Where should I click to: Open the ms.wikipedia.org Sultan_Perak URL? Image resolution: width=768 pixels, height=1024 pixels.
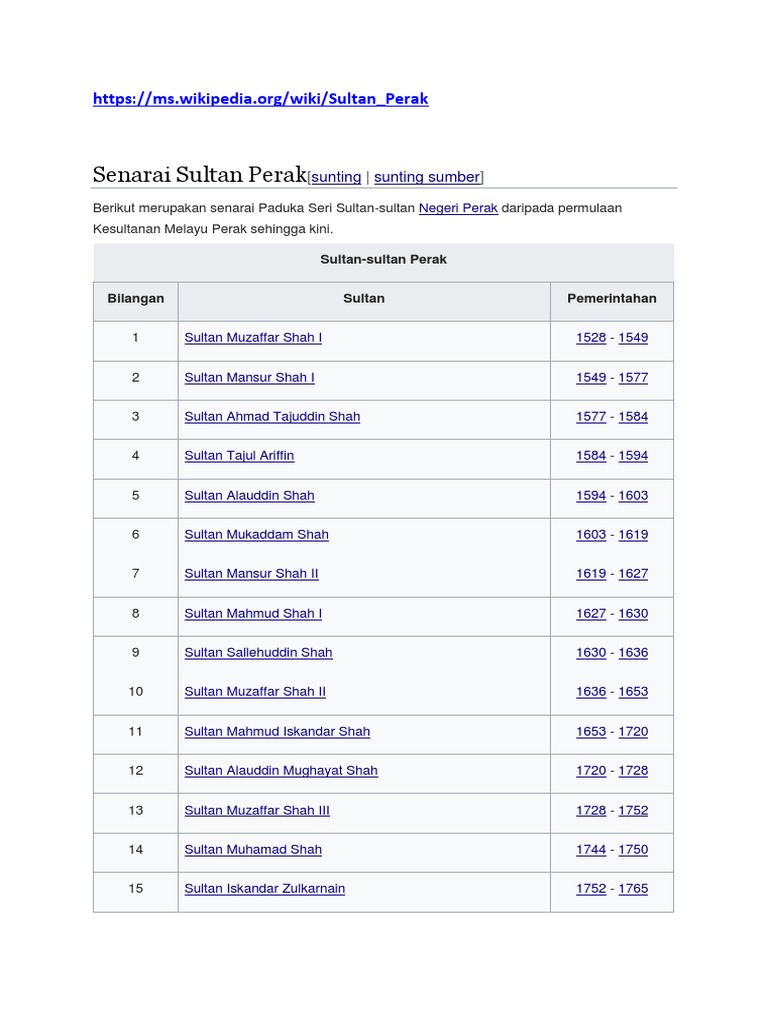tap(260, 98)
